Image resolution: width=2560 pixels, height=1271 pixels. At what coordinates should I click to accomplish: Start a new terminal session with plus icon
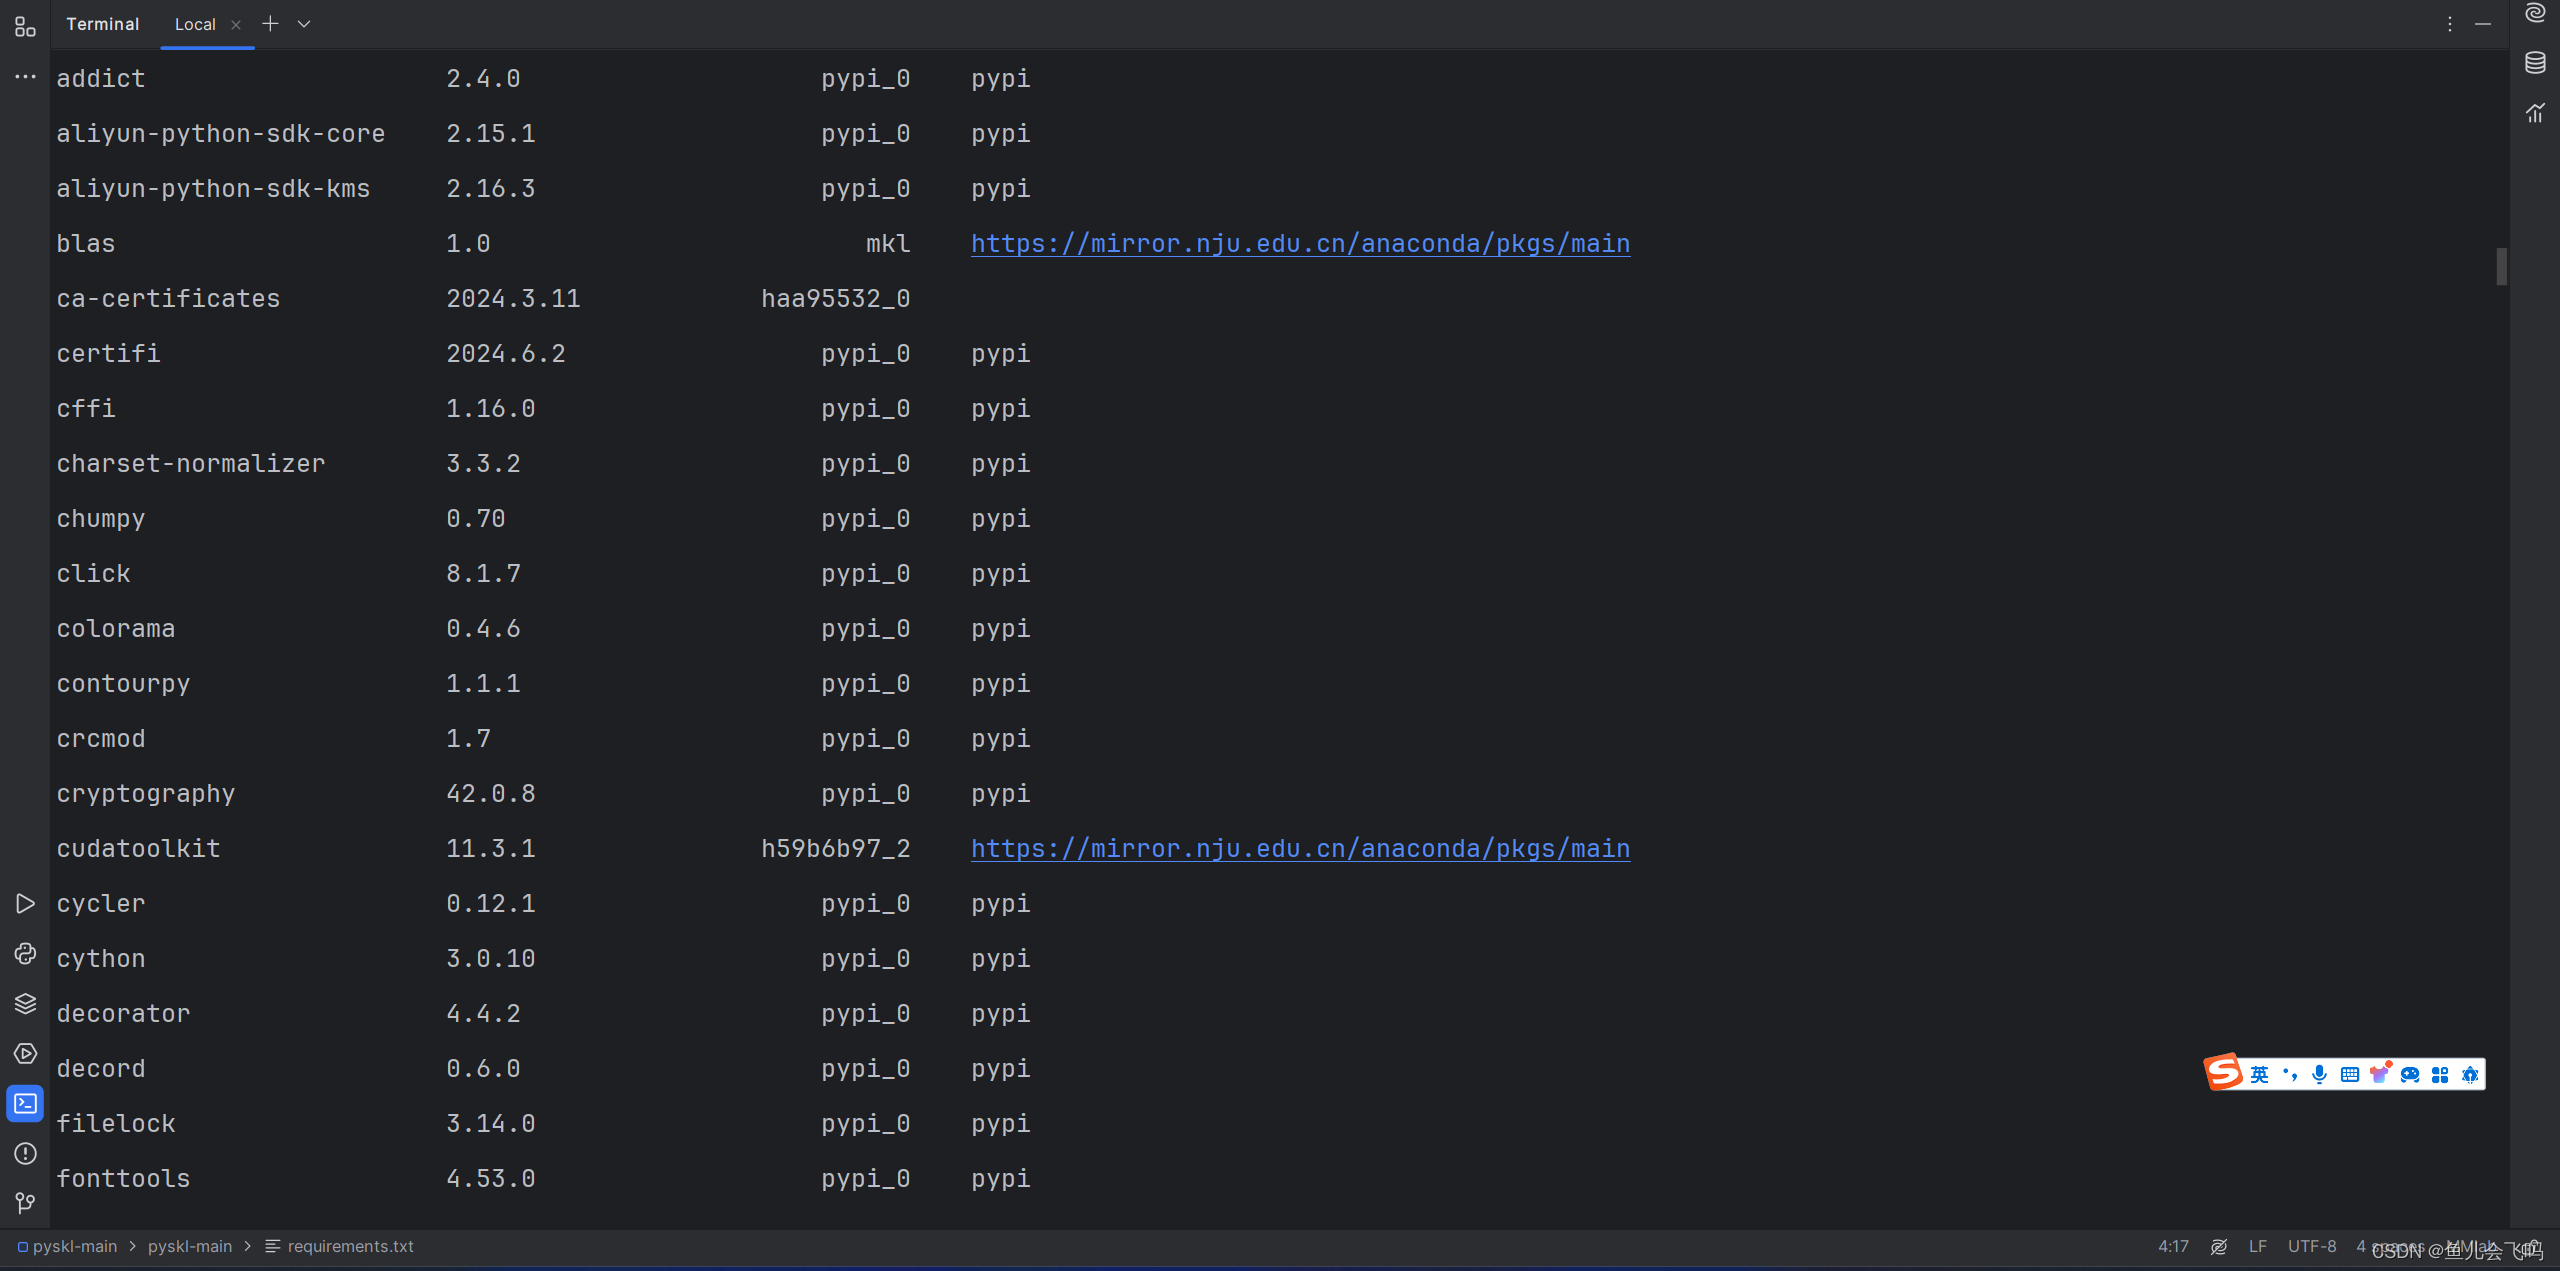pyautogui.click(x=269, y=23)
